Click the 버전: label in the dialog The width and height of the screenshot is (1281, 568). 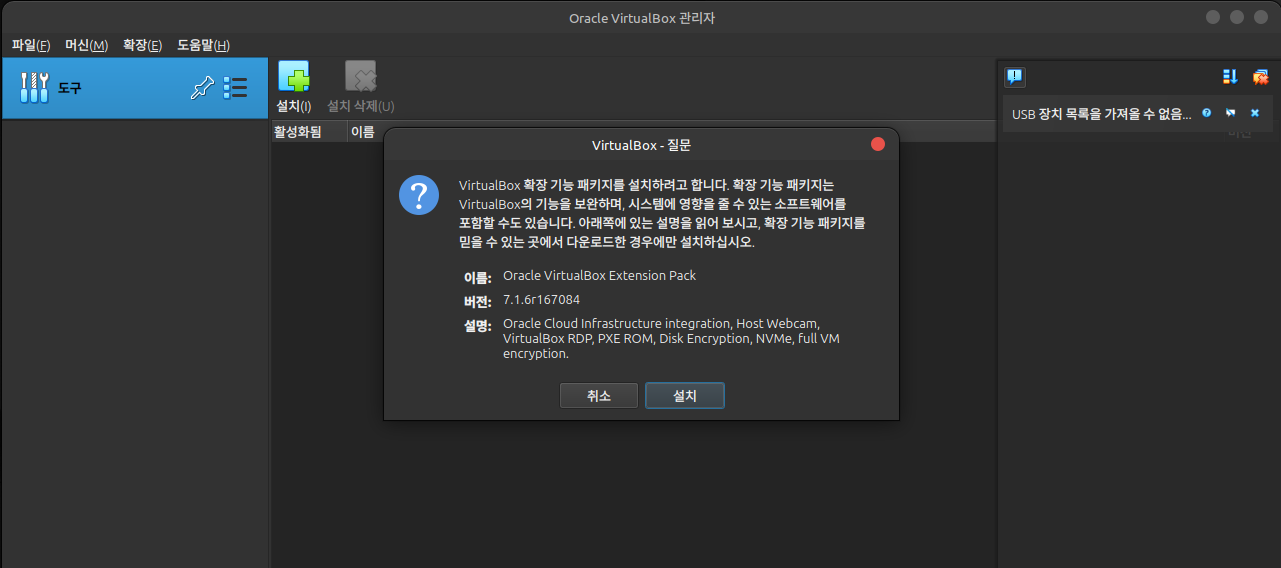click(478, 301)
